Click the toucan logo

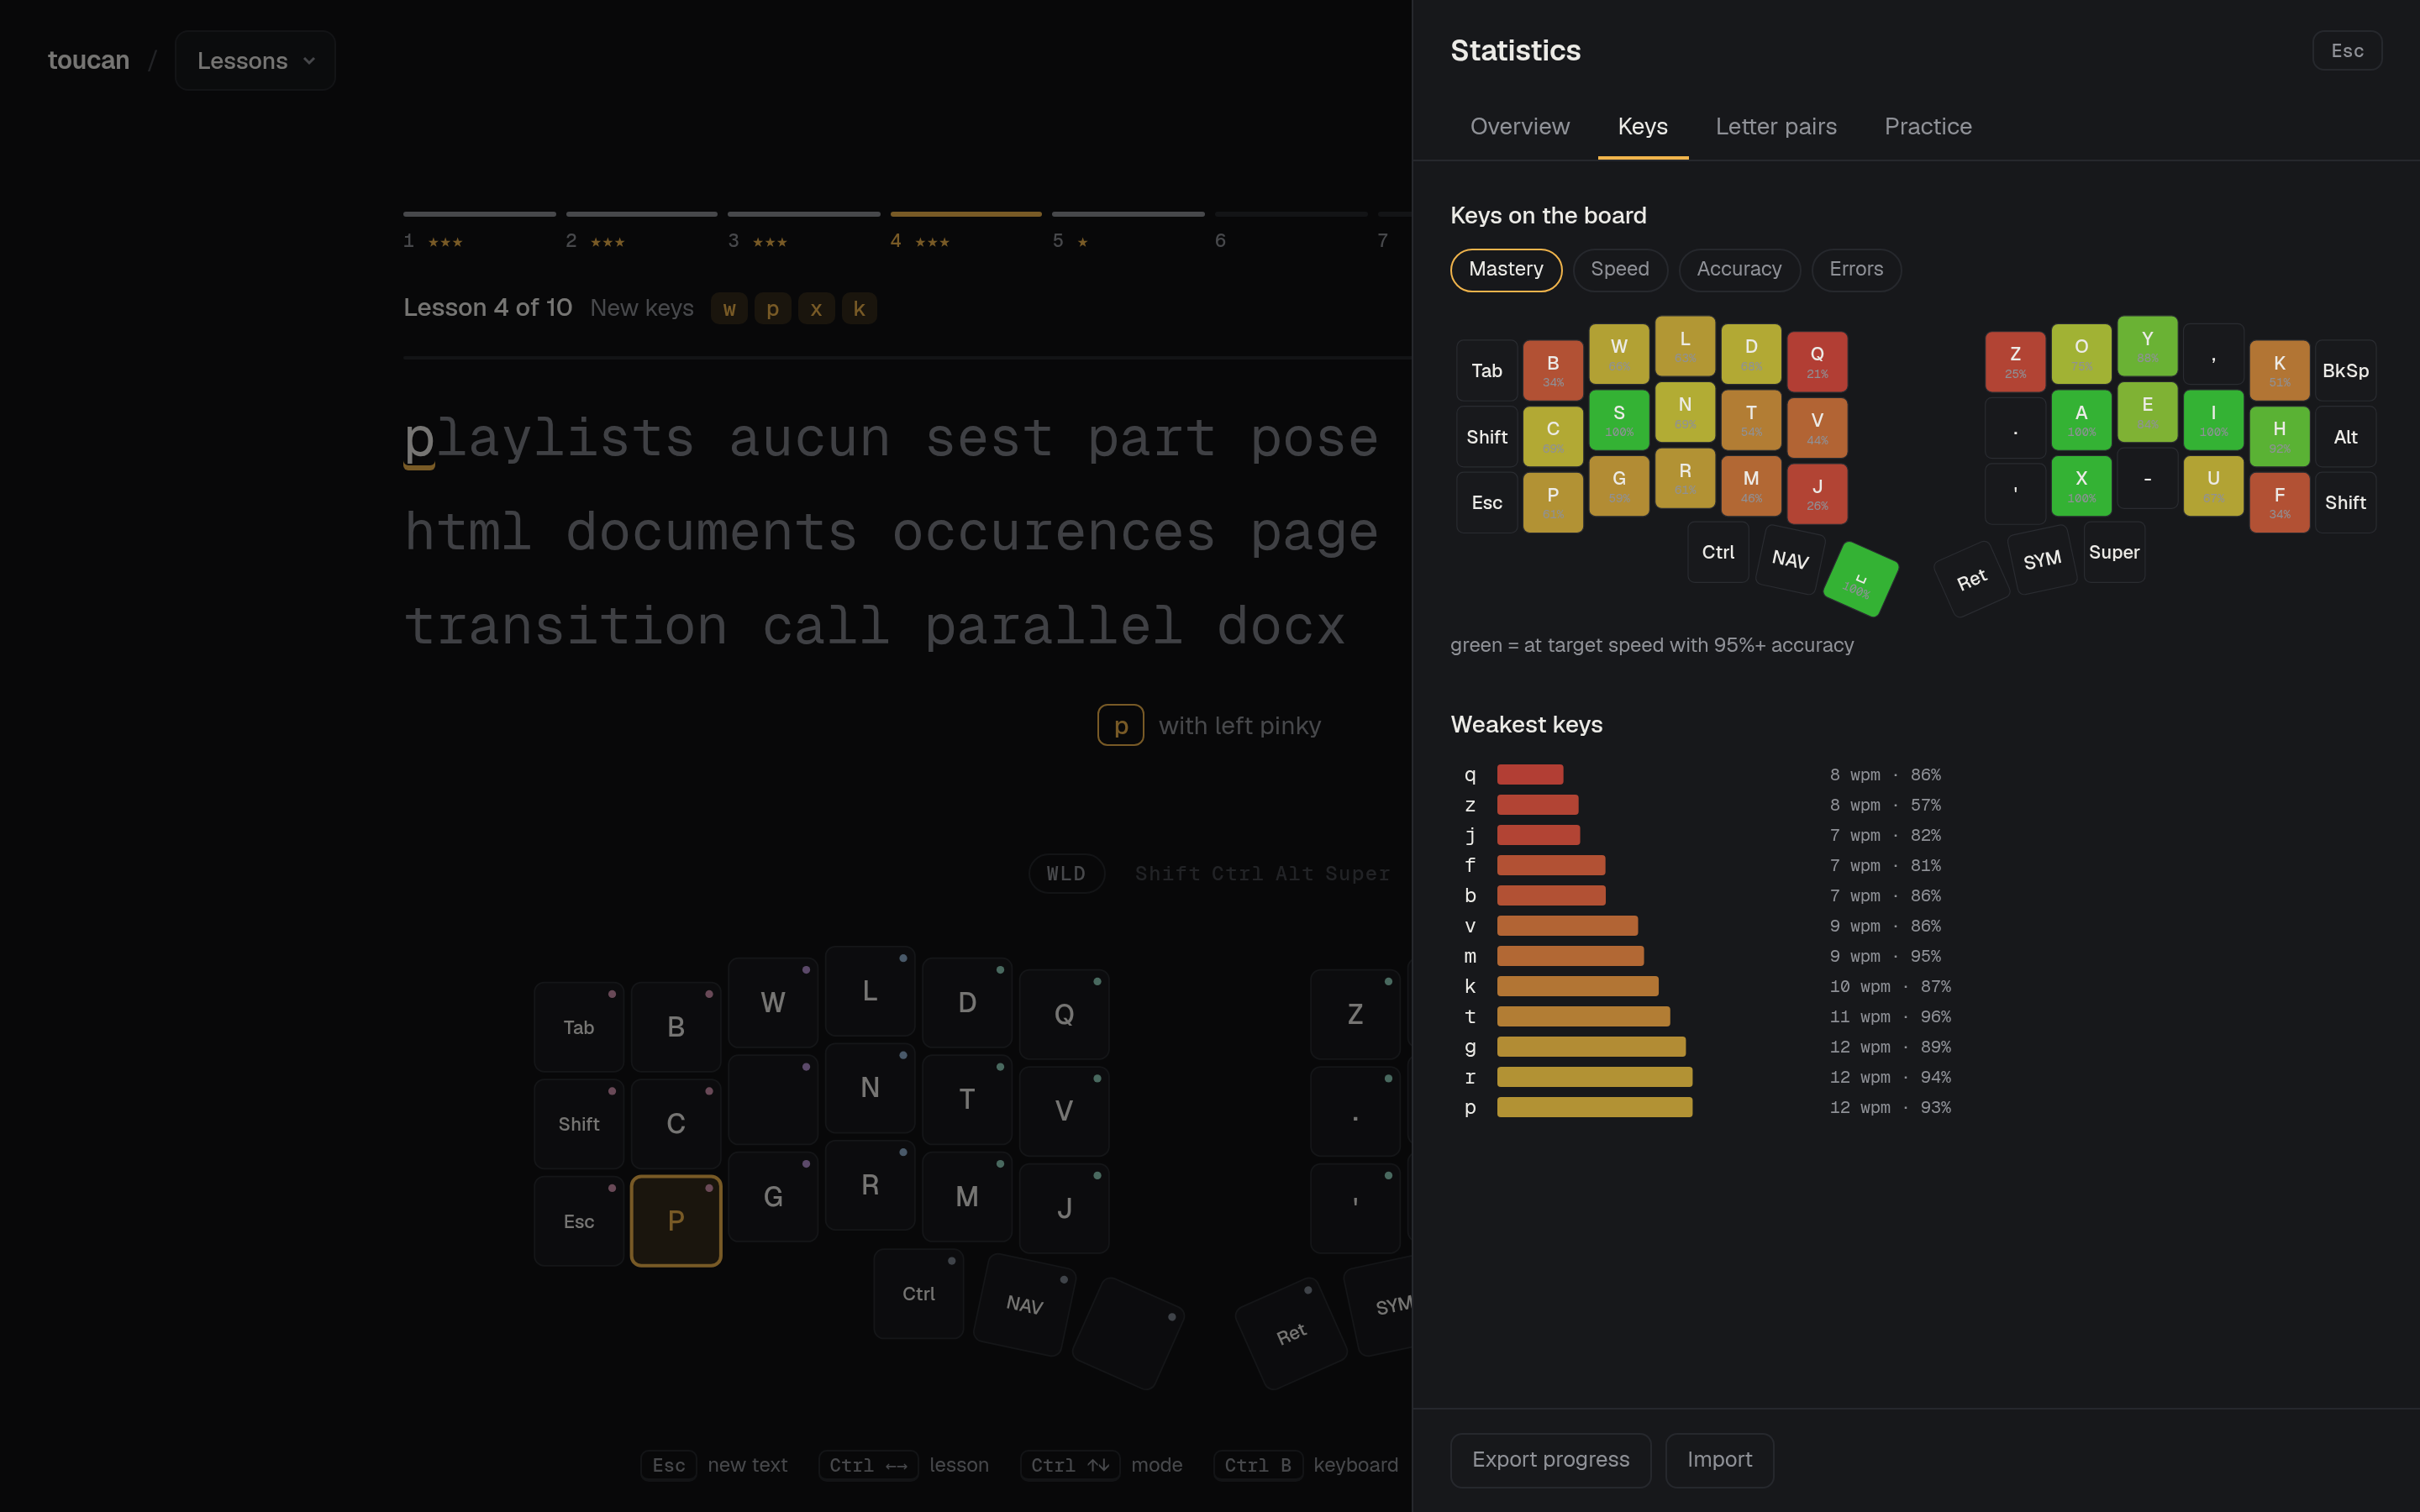pyautogui.click(x=89, y=61)
